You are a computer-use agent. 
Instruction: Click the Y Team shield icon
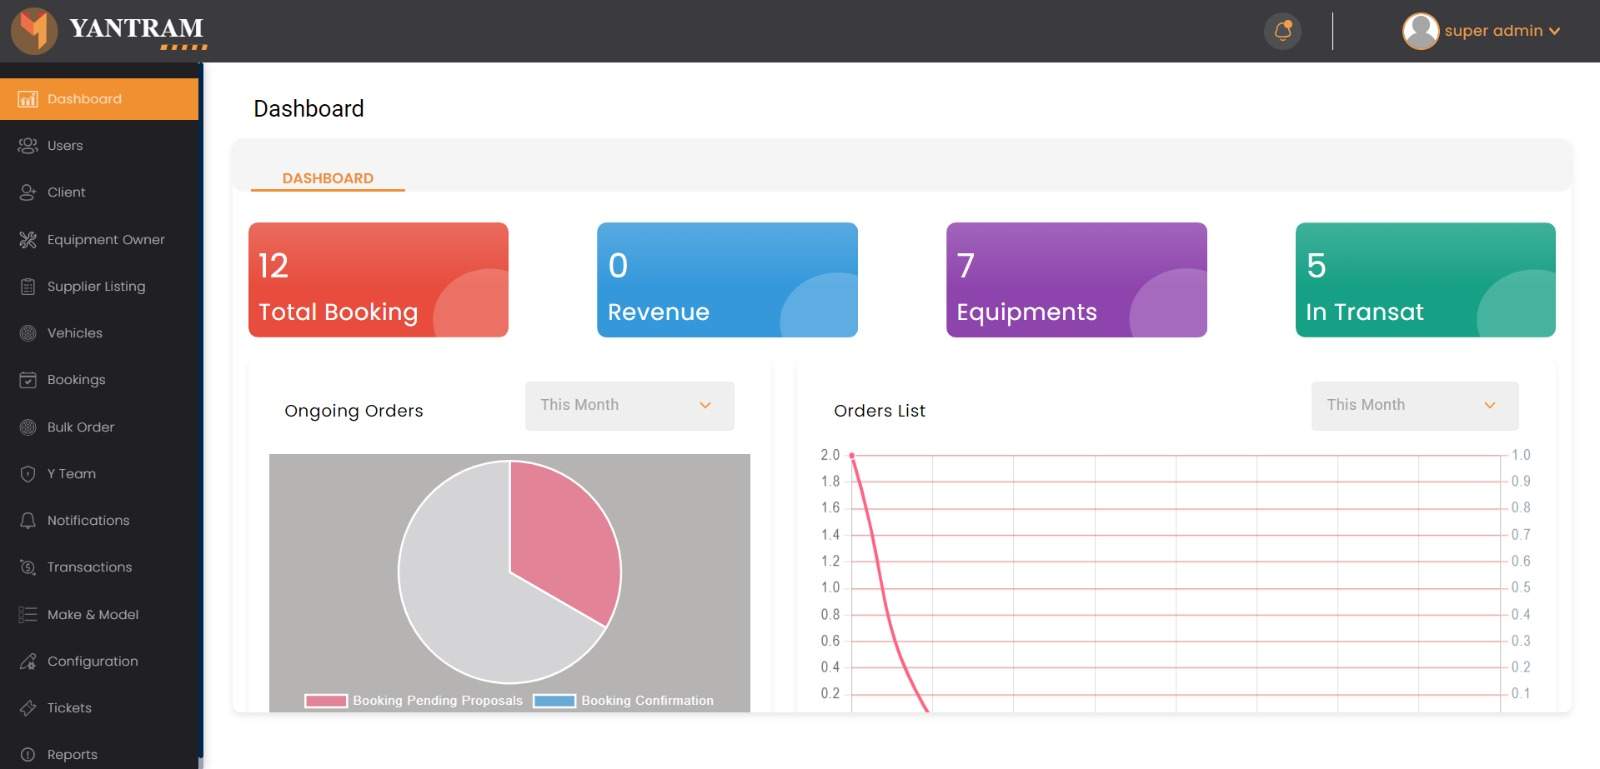pos(28,474)
